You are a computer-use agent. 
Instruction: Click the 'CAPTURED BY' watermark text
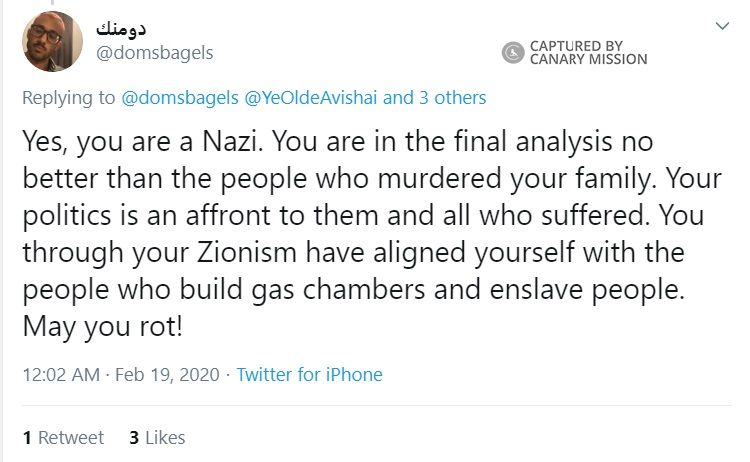[x=576, y=46]
